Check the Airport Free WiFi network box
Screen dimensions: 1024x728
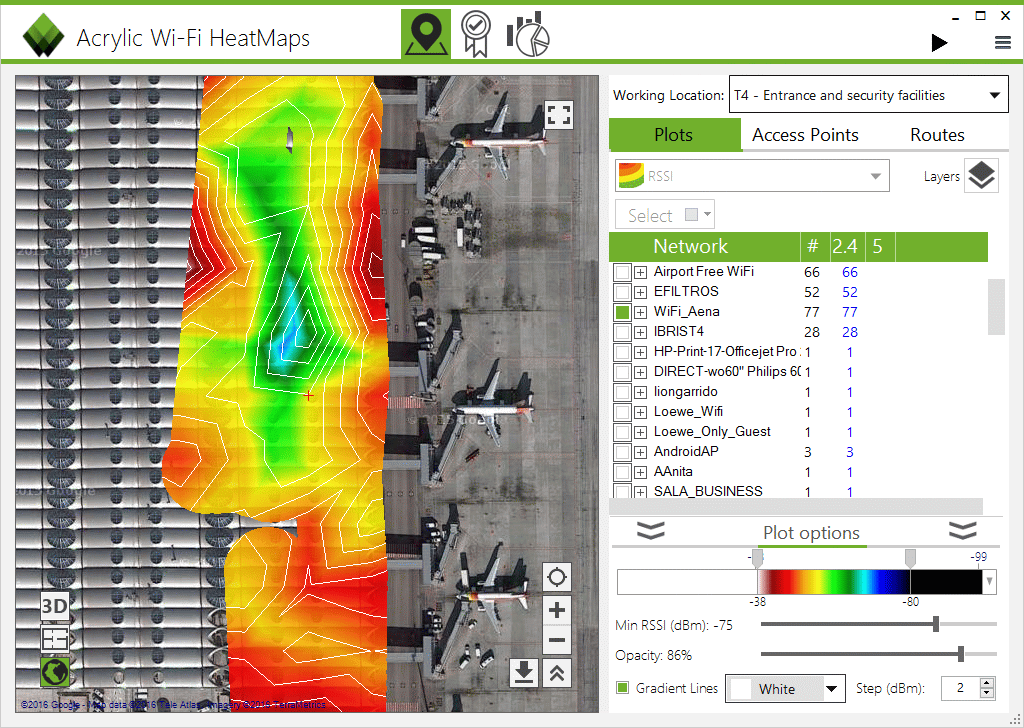622,272
